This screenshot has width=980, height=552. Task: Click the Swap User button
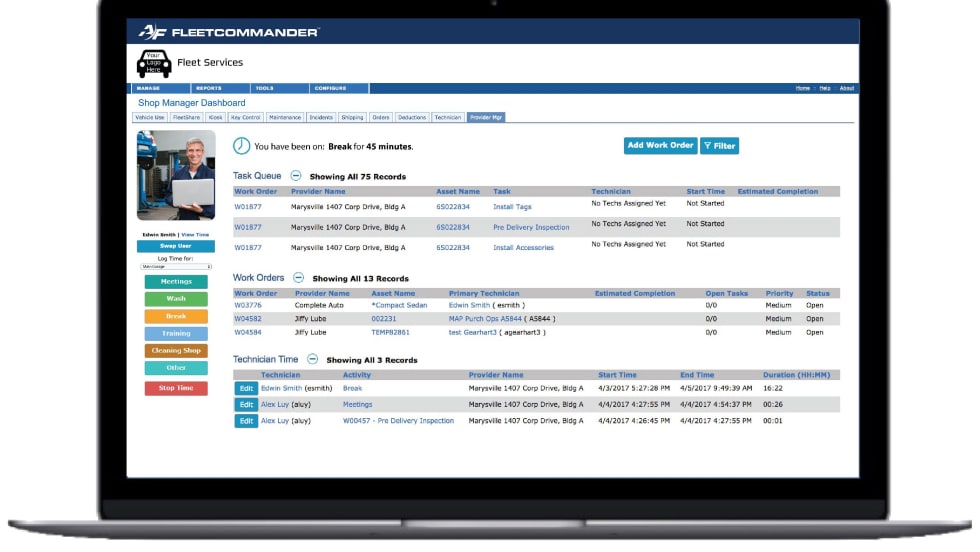176,246
